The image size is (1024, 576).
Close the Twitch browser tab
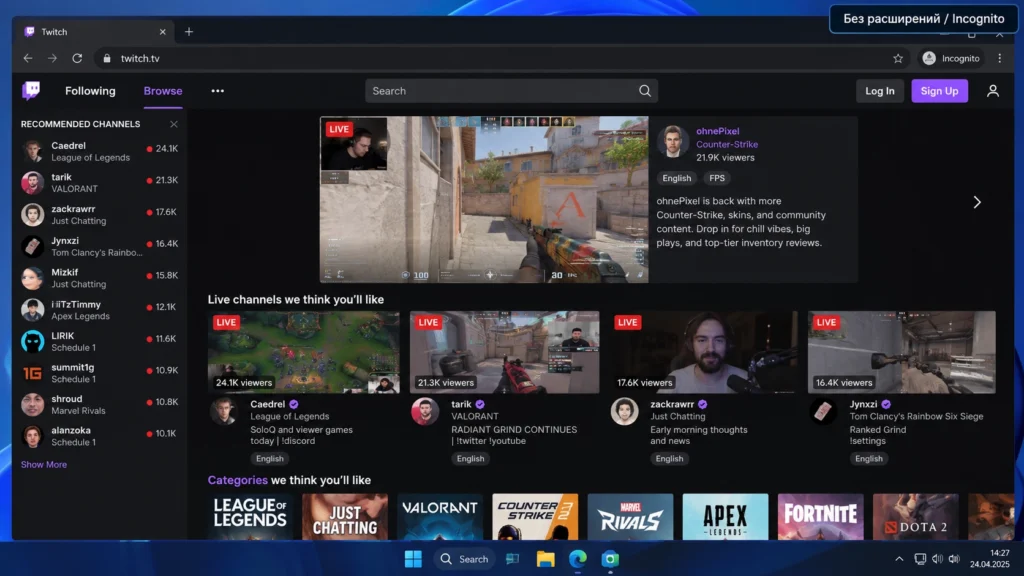tap(163, 31)
